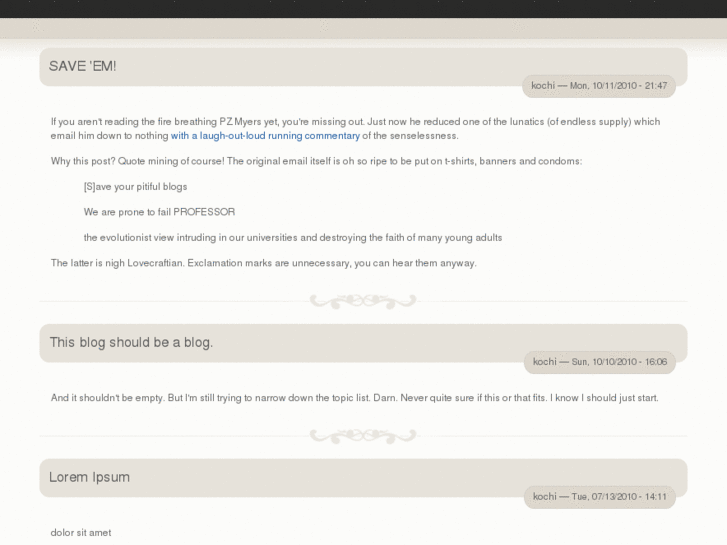Click the Sun, 10/10/2010 author date badge
The image size is (727, 545).
[x=599, y=362]
